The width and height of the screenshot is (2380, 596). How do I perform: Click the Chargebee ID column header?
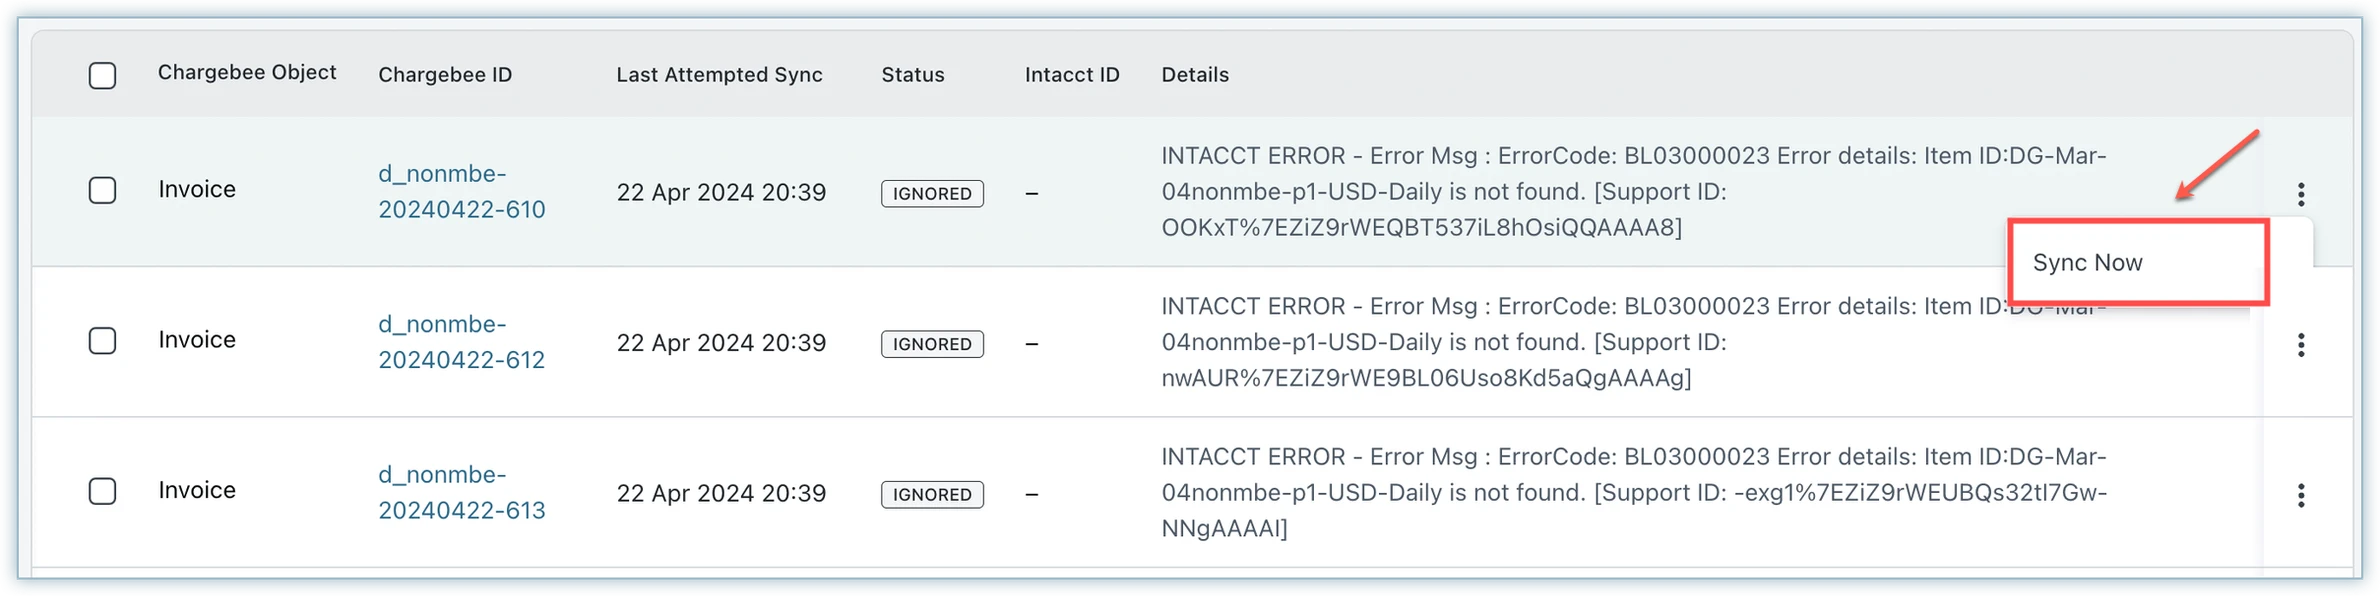(445, 75)
